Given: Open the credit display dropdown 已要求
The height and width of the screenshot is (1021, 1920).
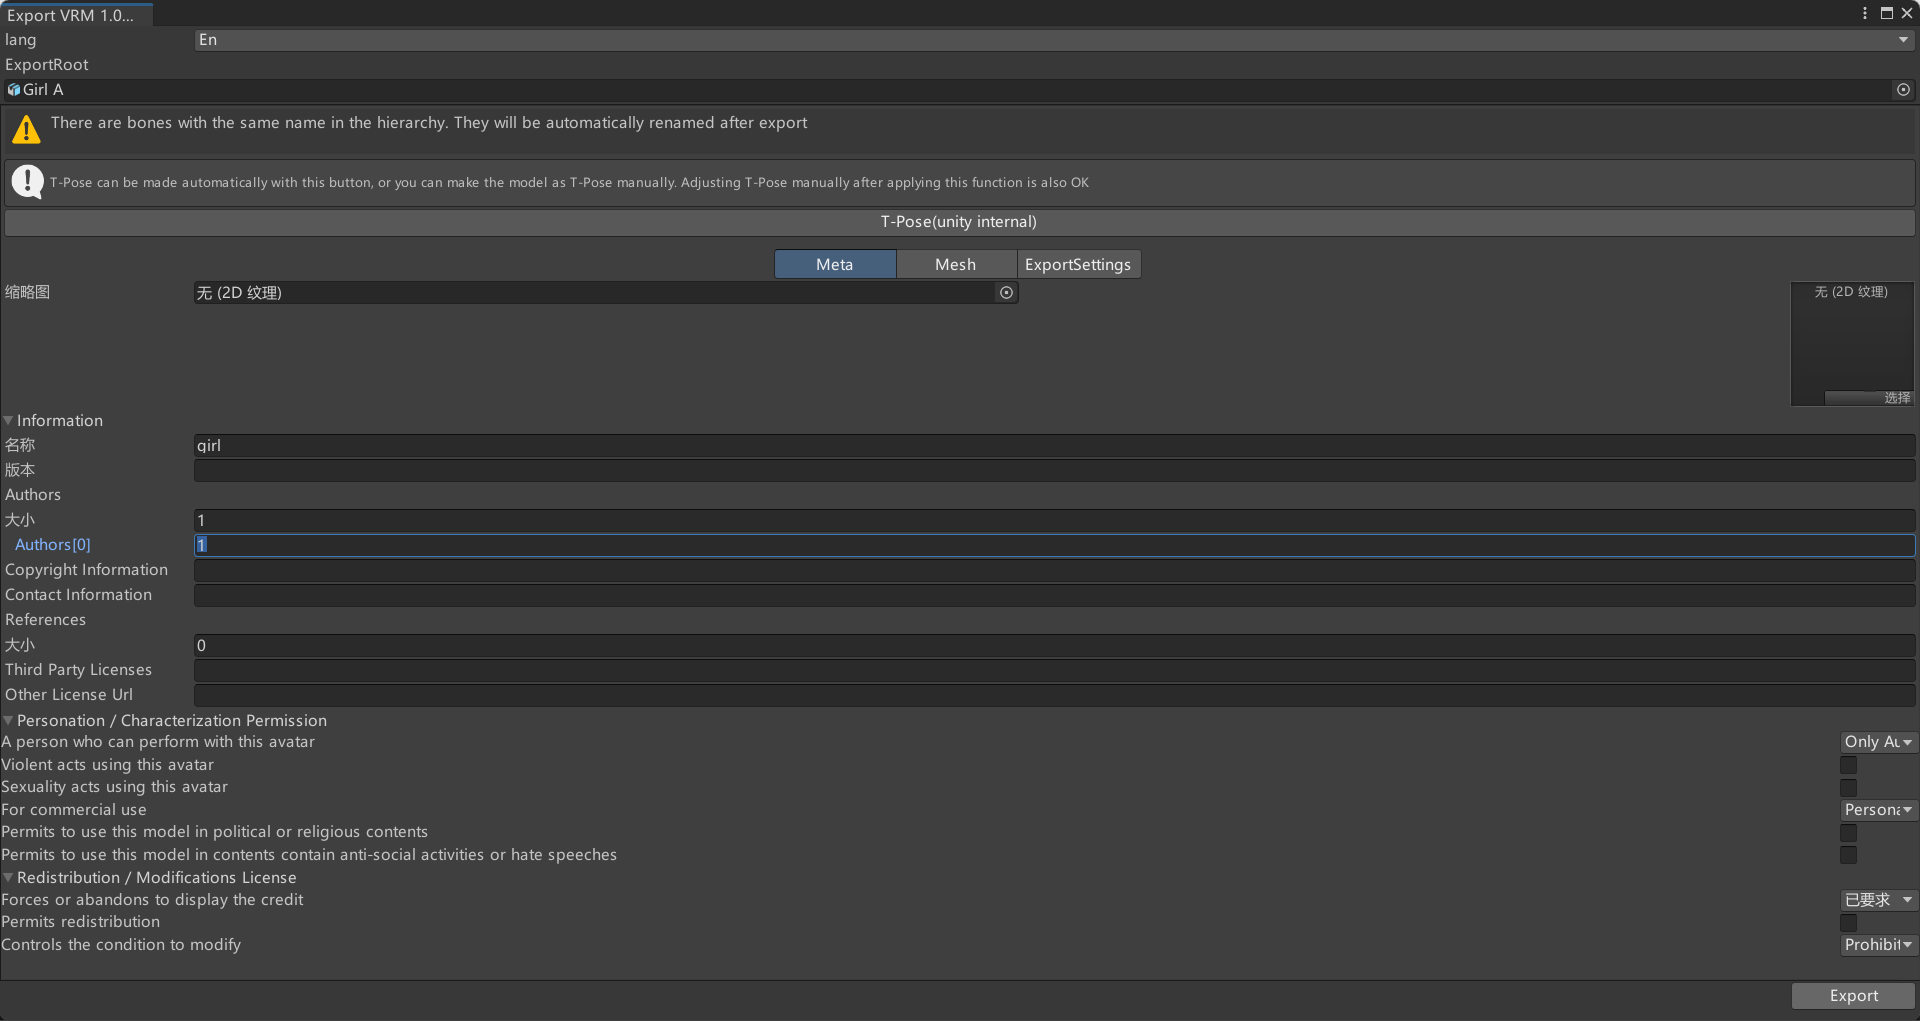Looking at the screenshot, I should 1878,900.
